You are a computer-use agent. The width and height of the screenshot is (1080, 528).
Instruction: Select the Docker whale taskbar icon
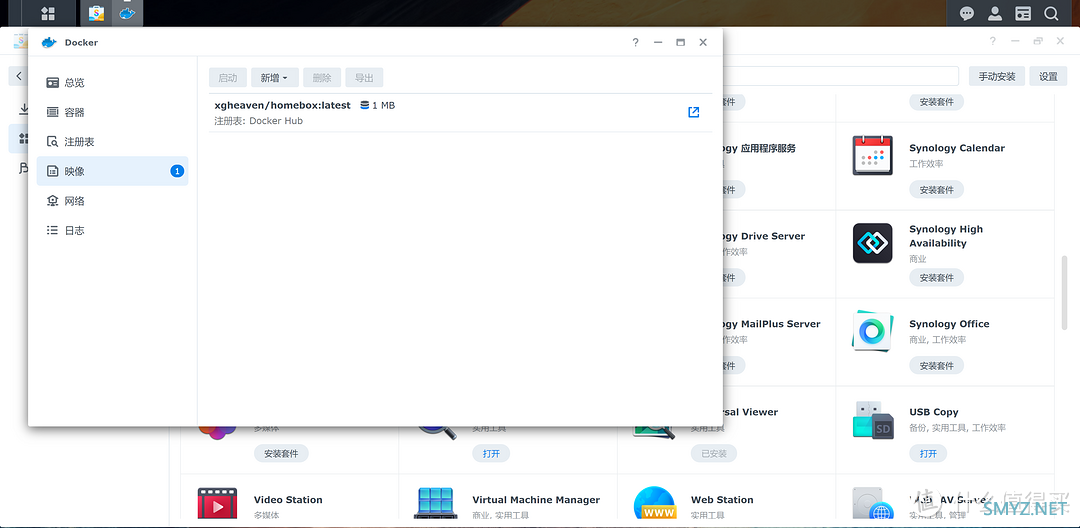click(x=127, y=13)
